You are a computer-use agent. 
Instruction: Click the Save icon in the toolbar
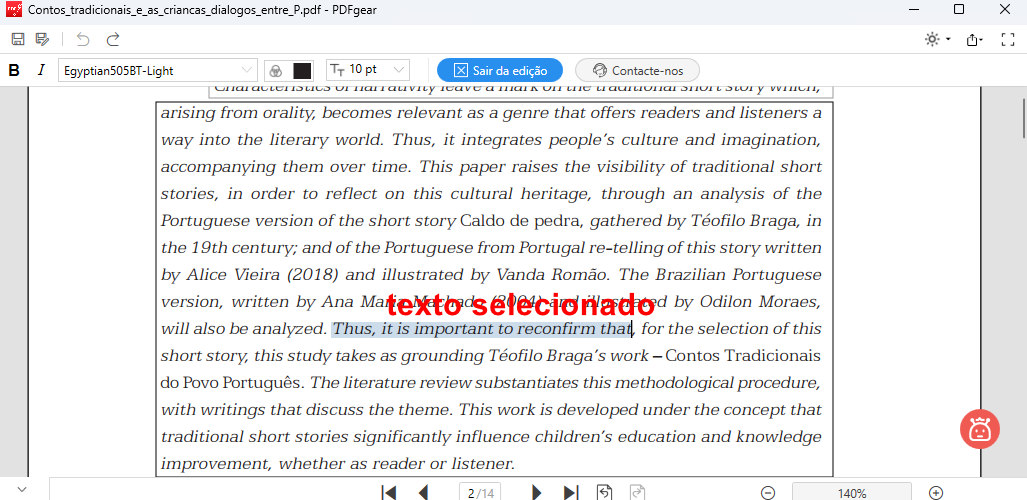18,39
